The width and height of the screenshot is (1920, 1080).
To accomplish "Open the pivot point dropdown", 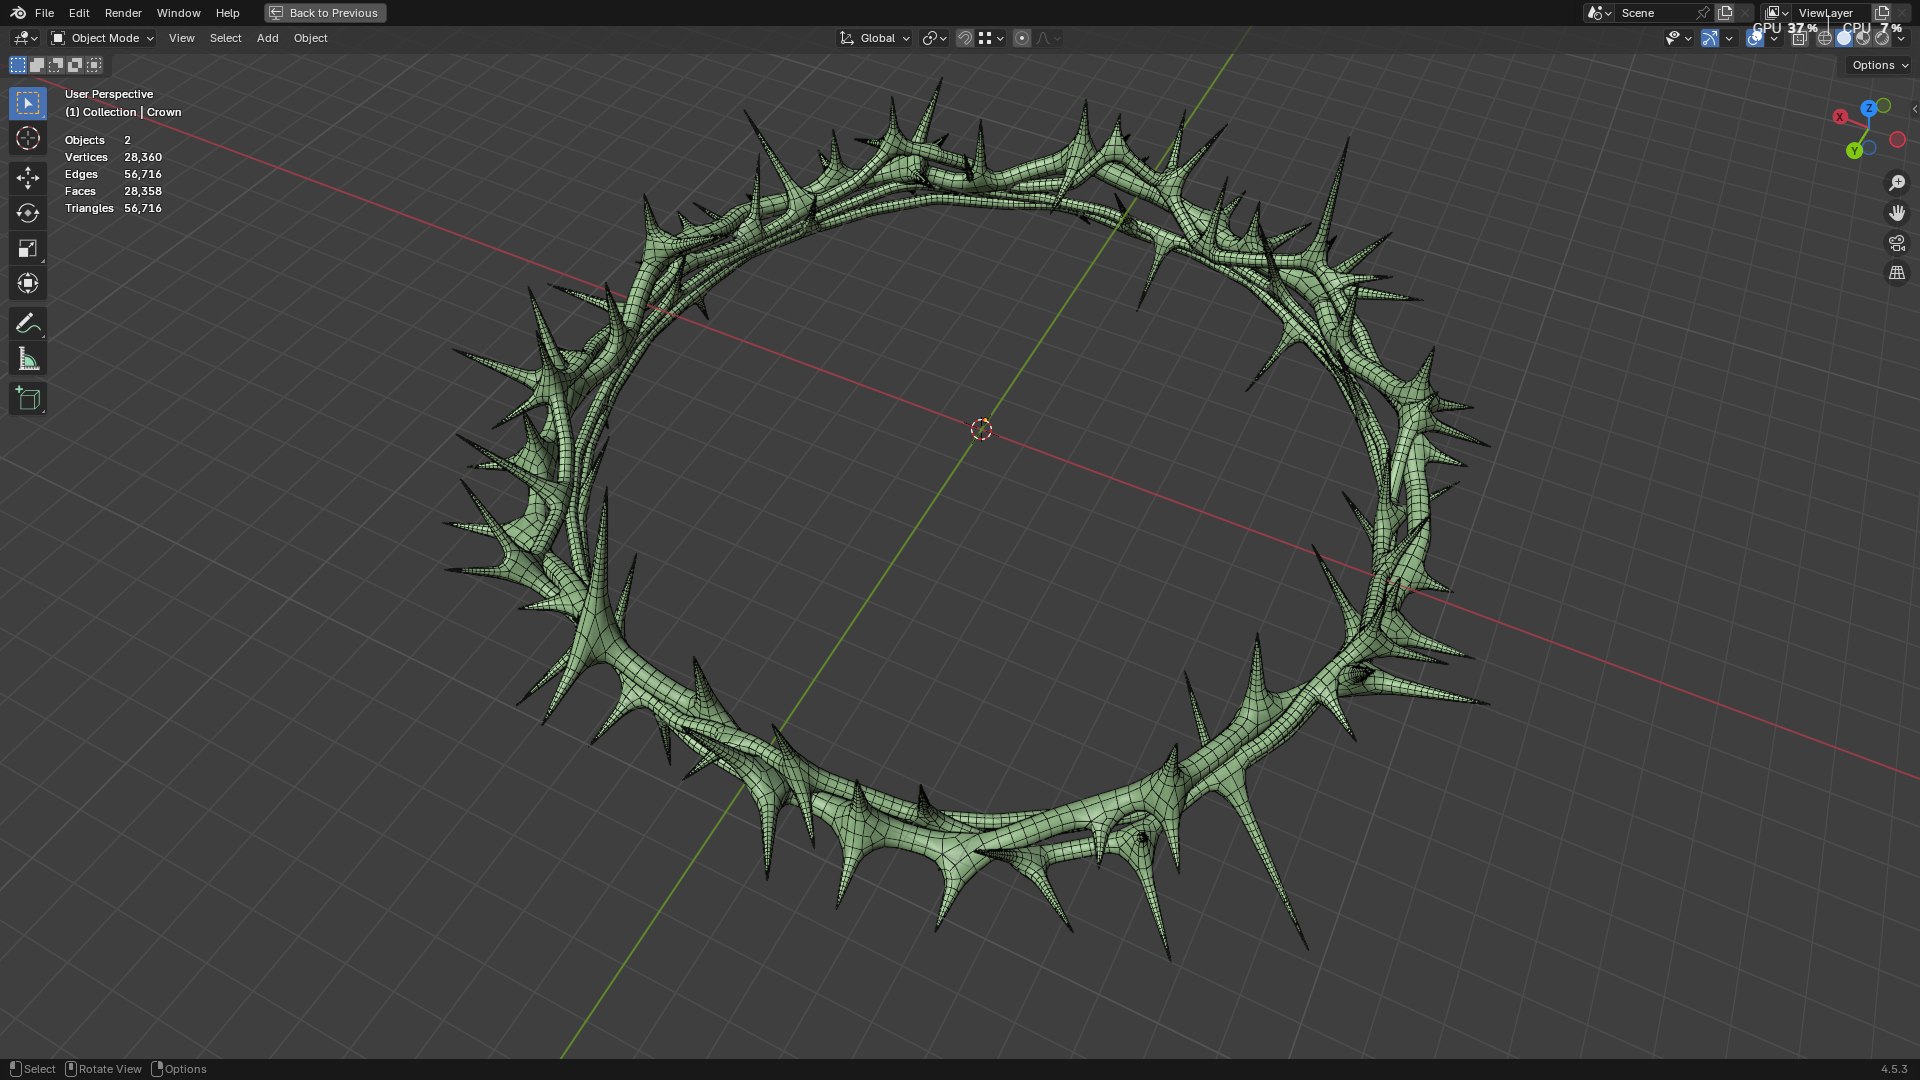I will pos(934,38).
